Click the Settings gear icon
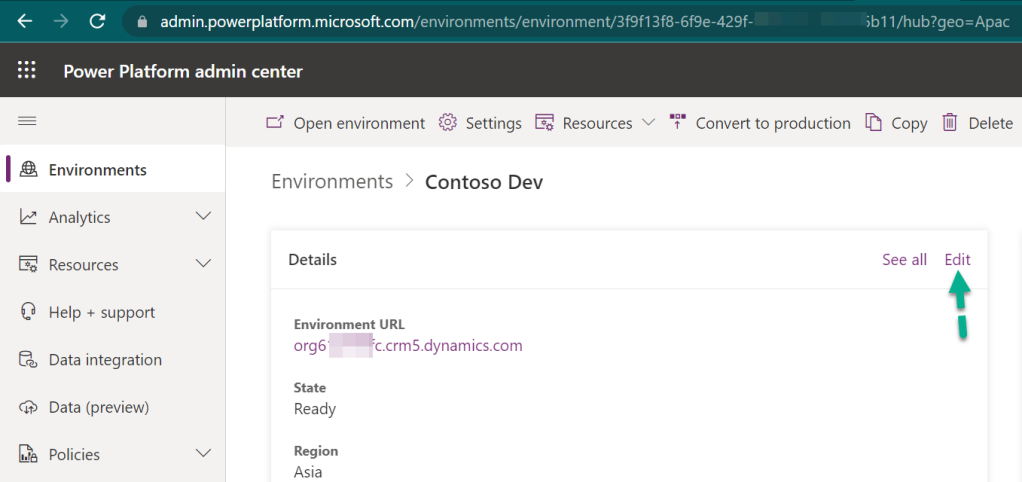Screen dimensions: 1022x482 (x=447, y=122)
